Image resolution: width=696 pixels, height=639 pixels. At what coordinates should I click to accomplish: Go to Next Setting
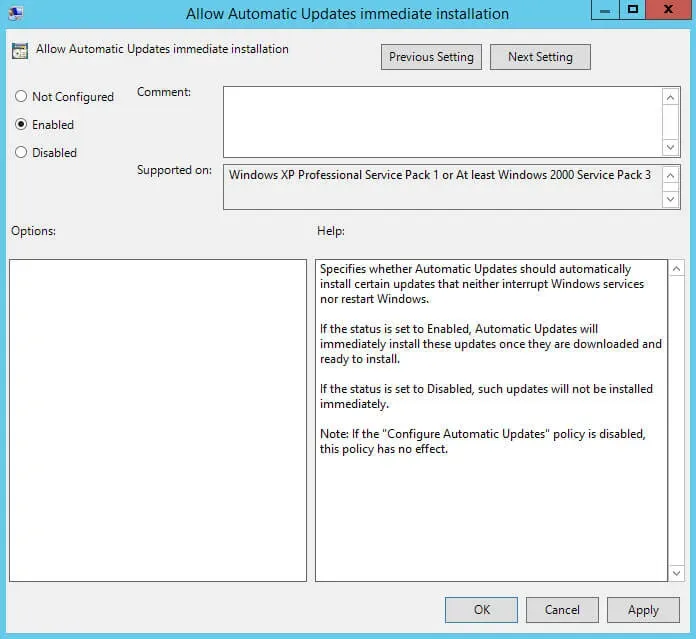pyautogui.click(x=540, y=57)
